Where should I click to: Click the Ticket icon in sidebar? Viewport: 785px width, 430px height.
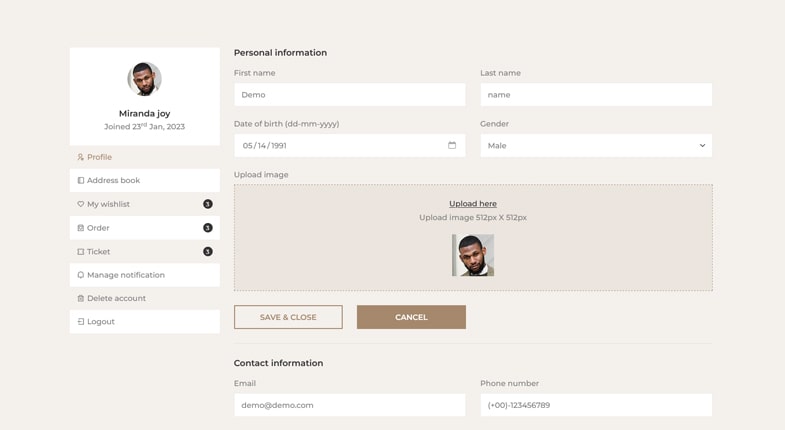[81, 252]
